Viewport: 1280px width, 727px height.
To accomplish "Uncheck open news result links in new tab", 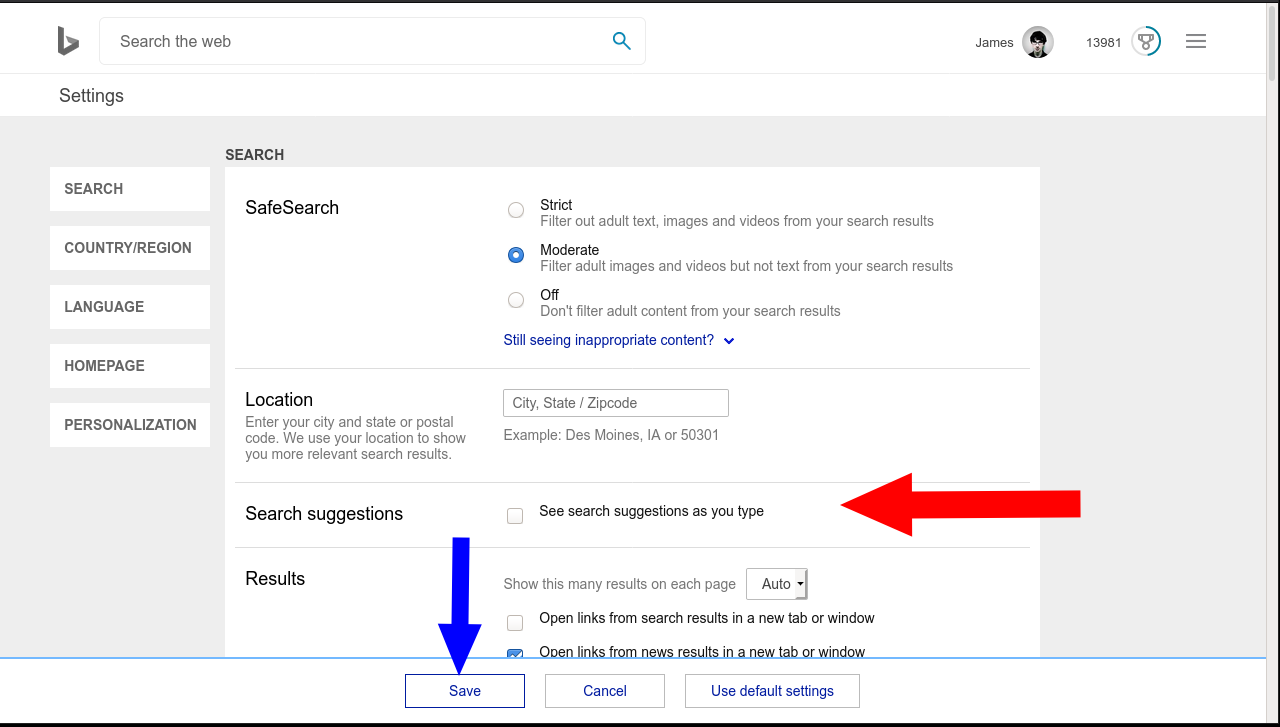I will (x=515, y=654).
